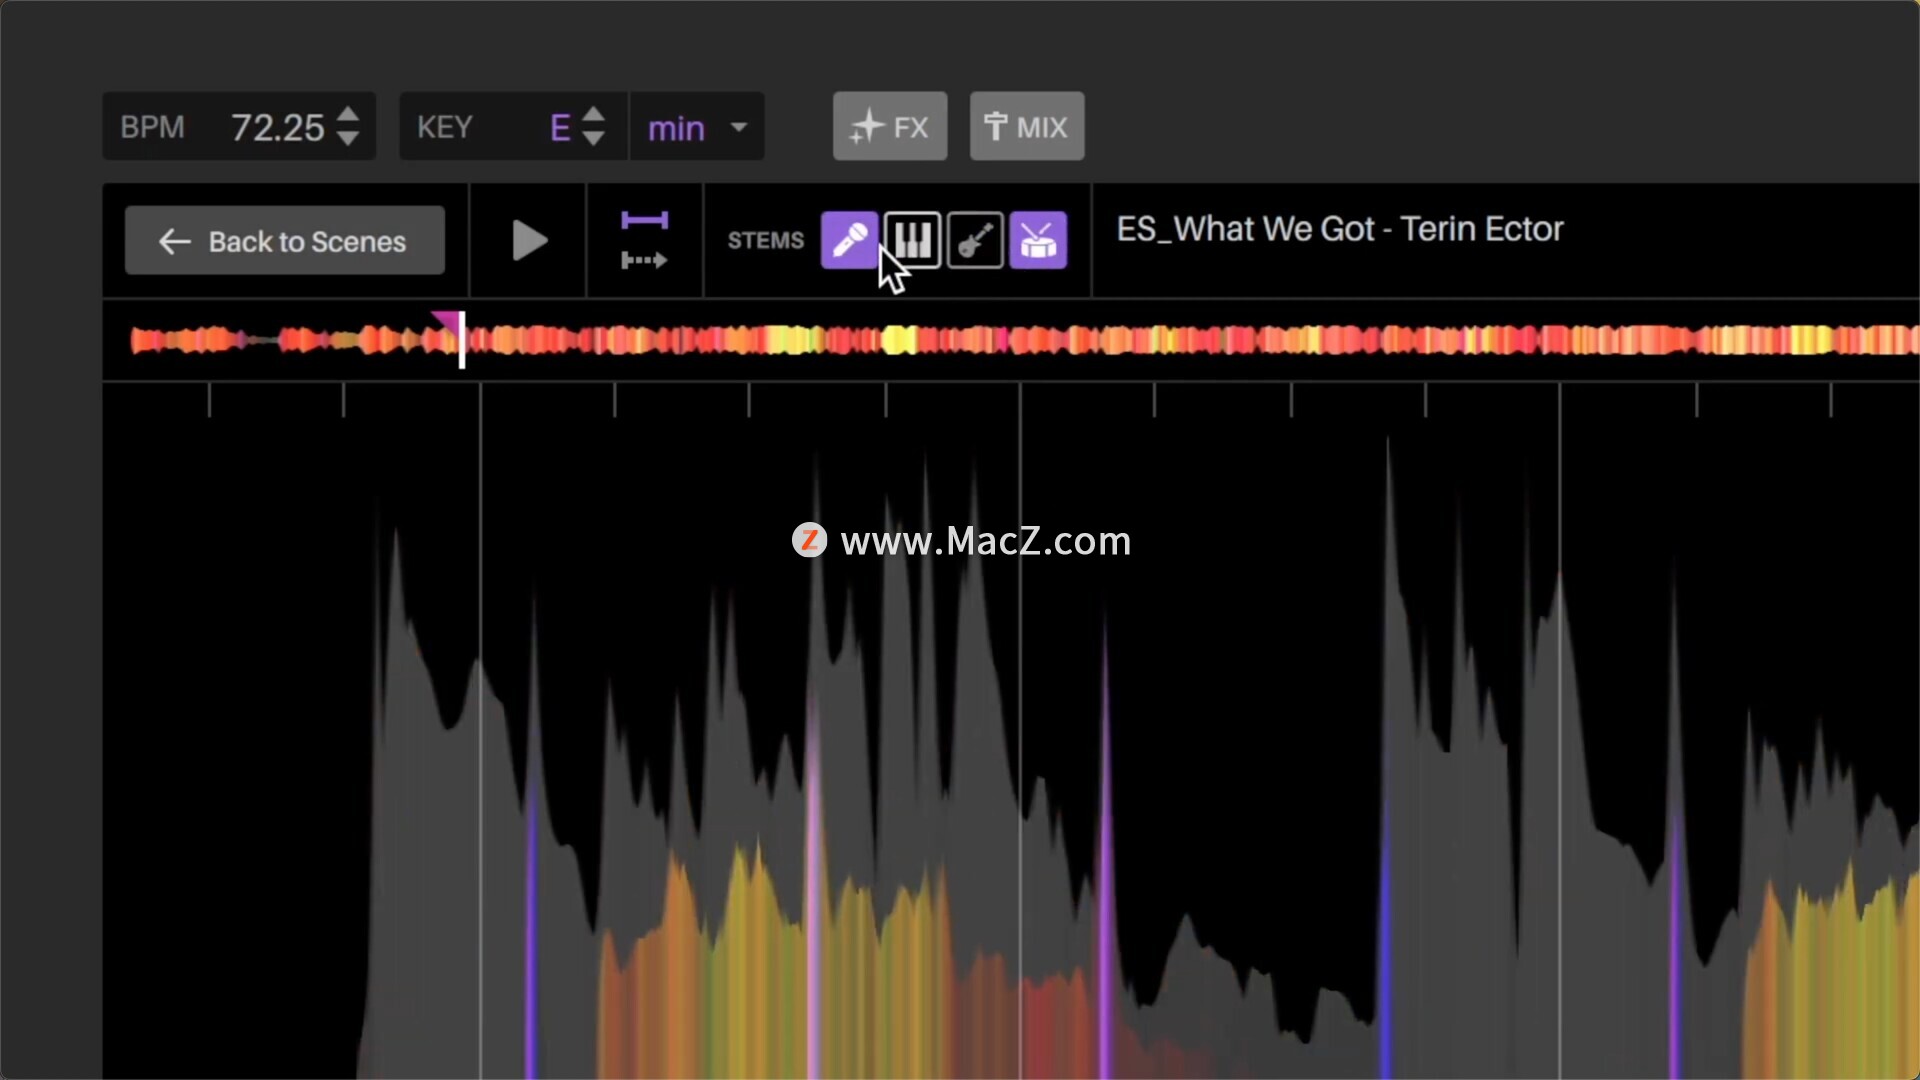
Task: Seek on the overview waveform's bright yellow section
Action: [x=899, y=341]
